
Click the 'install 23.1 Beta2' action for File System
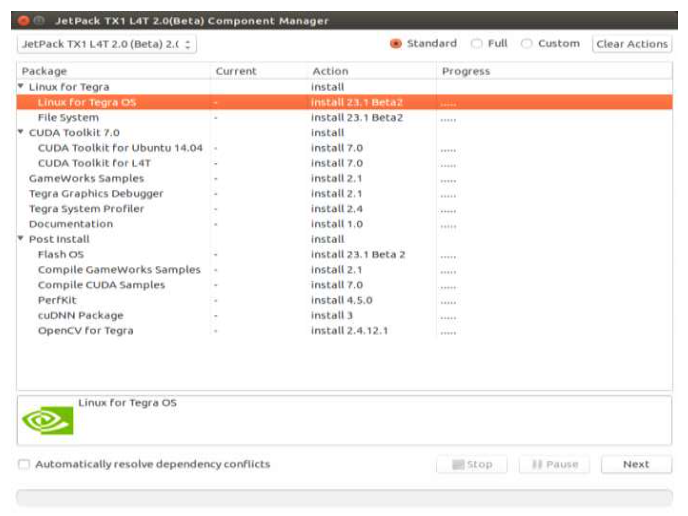tap(357, 118)
